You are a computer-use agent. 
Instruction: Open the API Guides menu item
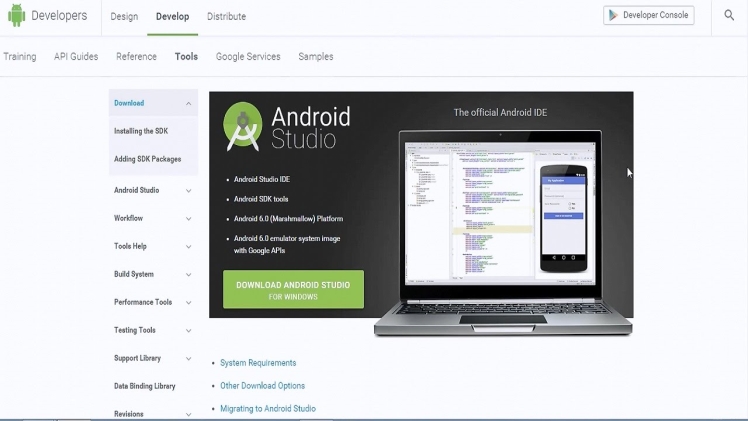point(76,57)
